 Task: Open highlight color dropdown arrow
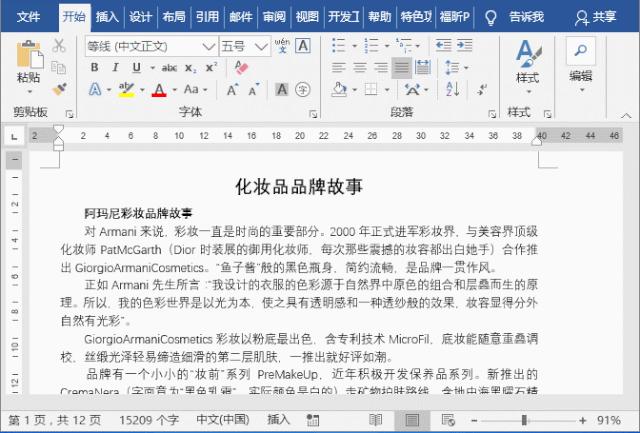click(x=142, y=90)
